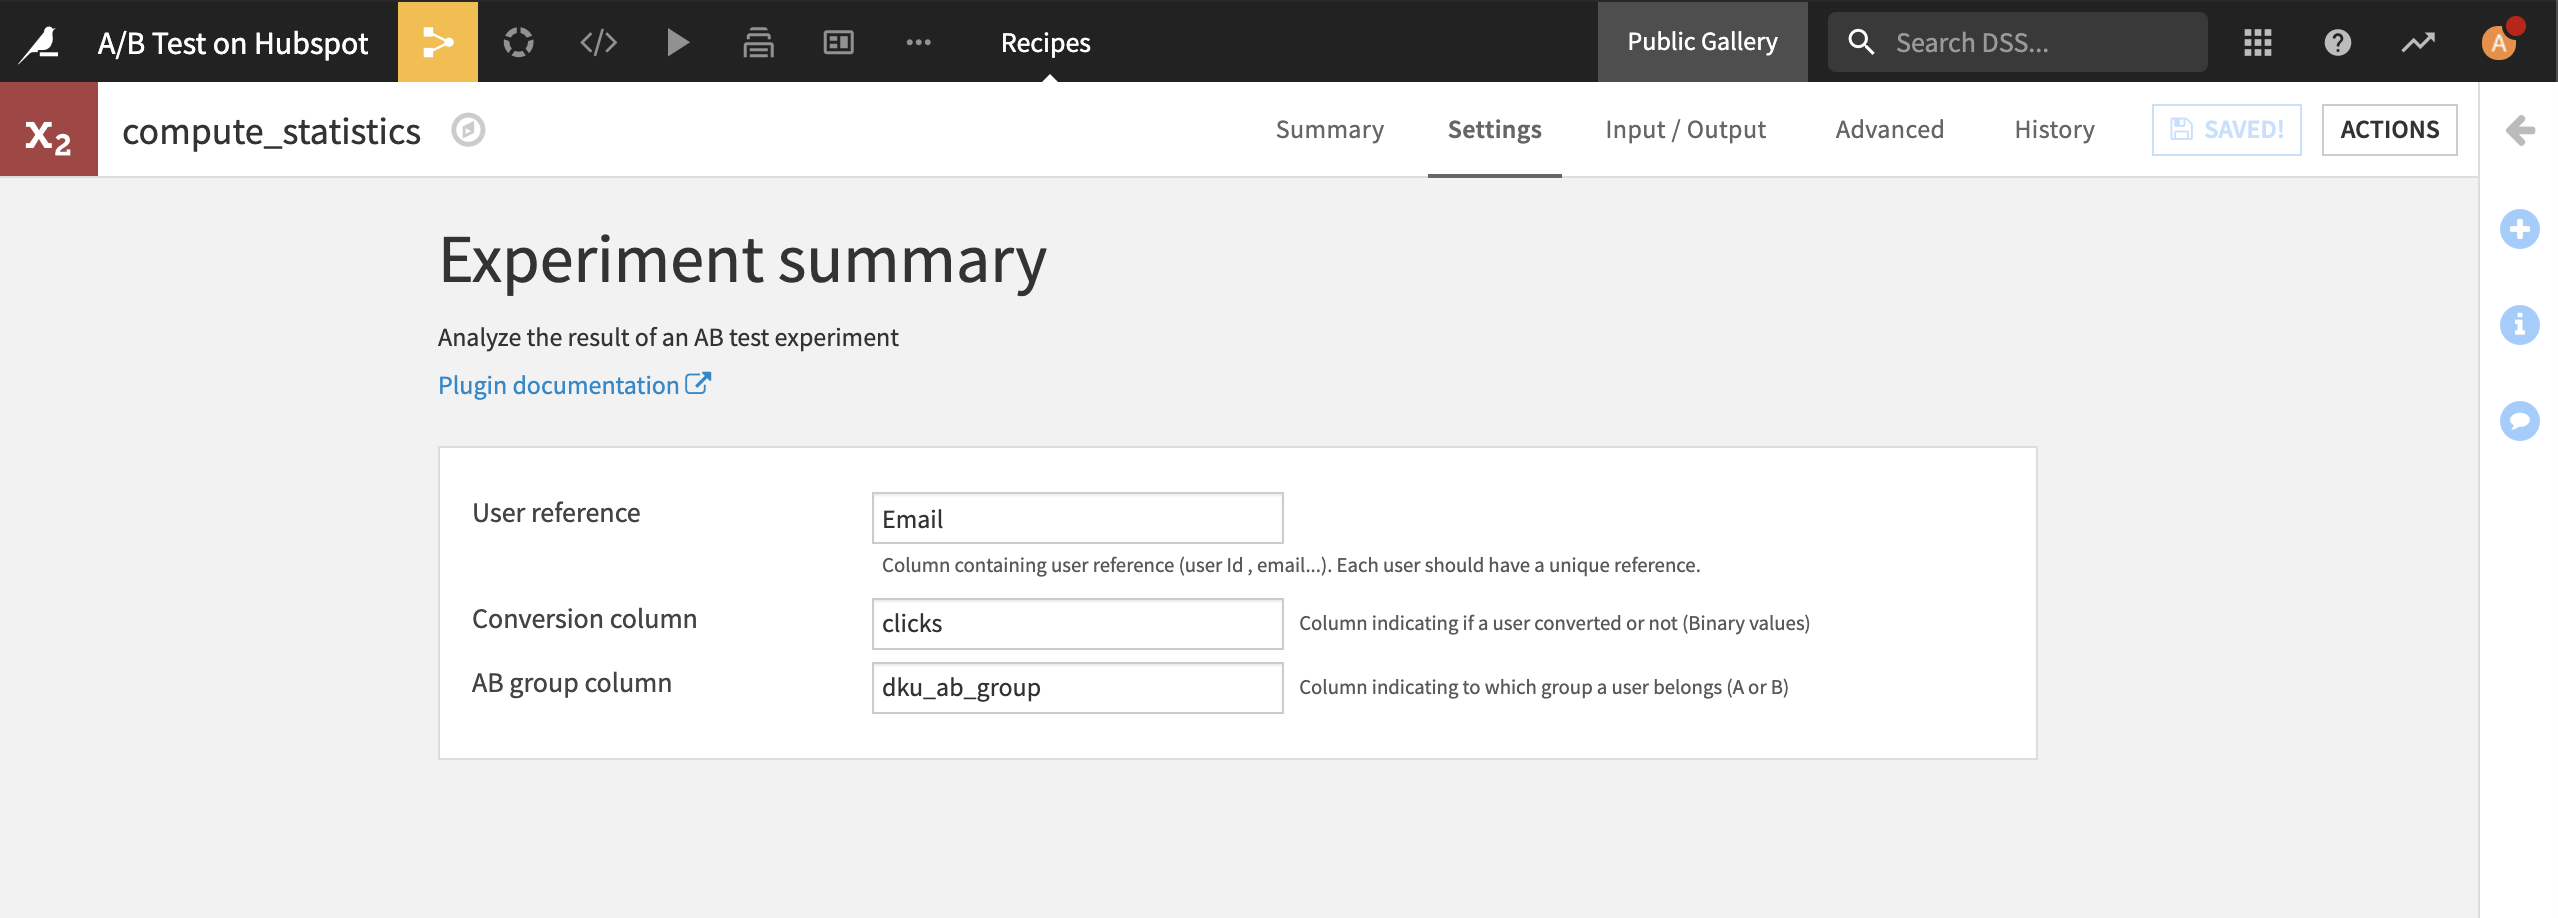Viewport: 2558px width, 918px height.
Task: Click the Dataiku bird logo
Action: pos(42,41)
